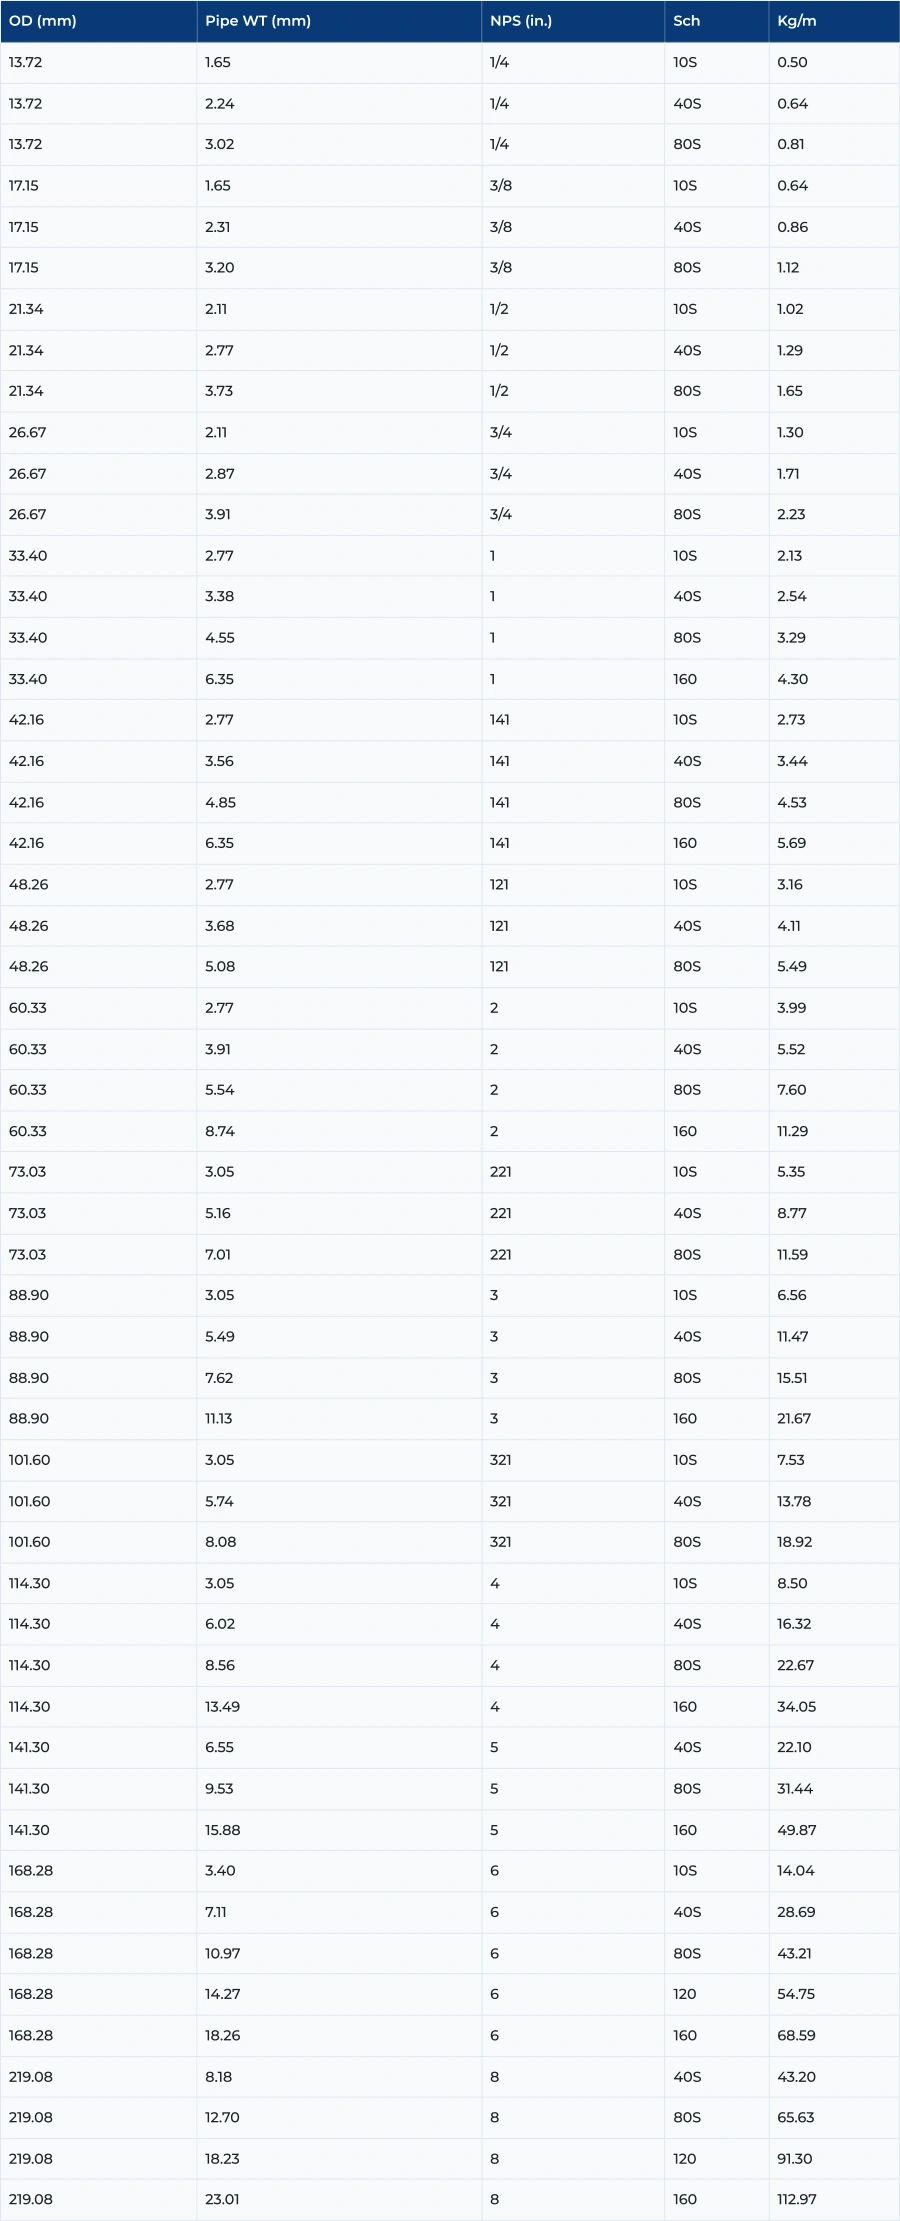Select the 13.49 wall thickness cell

click(222, 1707)
